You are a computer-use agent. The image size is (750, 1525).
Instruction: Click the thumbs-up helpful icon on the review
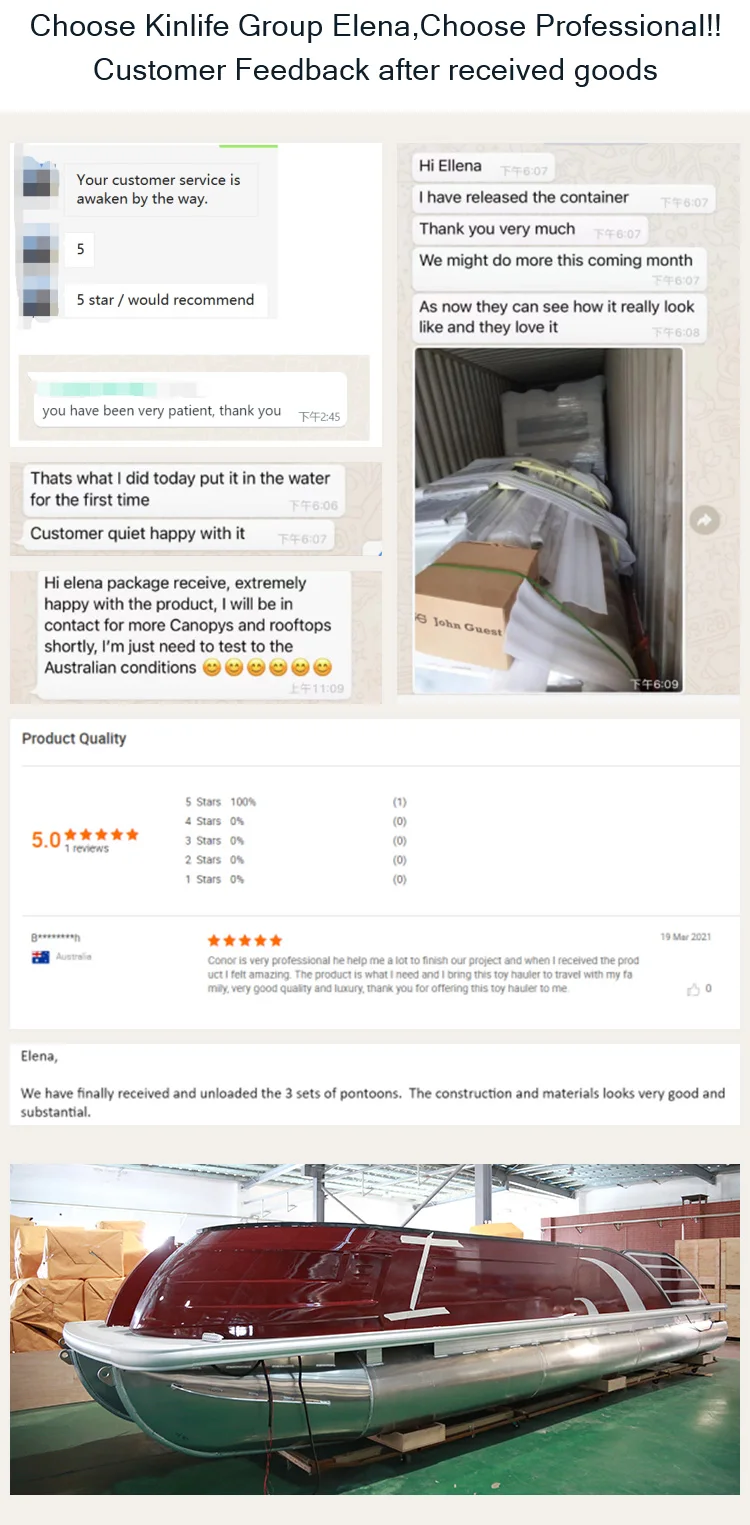(693, 989)
